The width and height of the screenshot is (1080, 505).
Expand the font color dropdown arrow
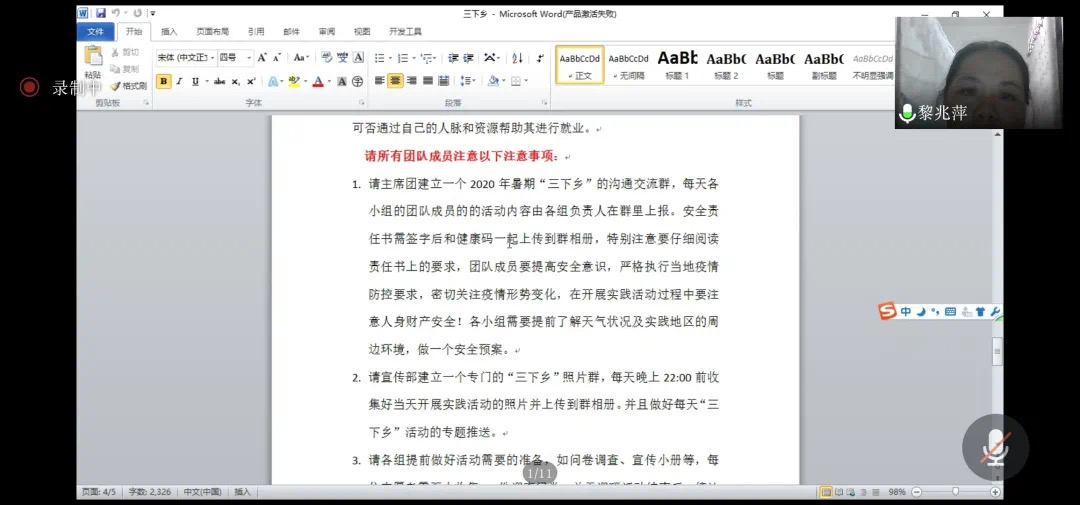(x=329, y=82)
